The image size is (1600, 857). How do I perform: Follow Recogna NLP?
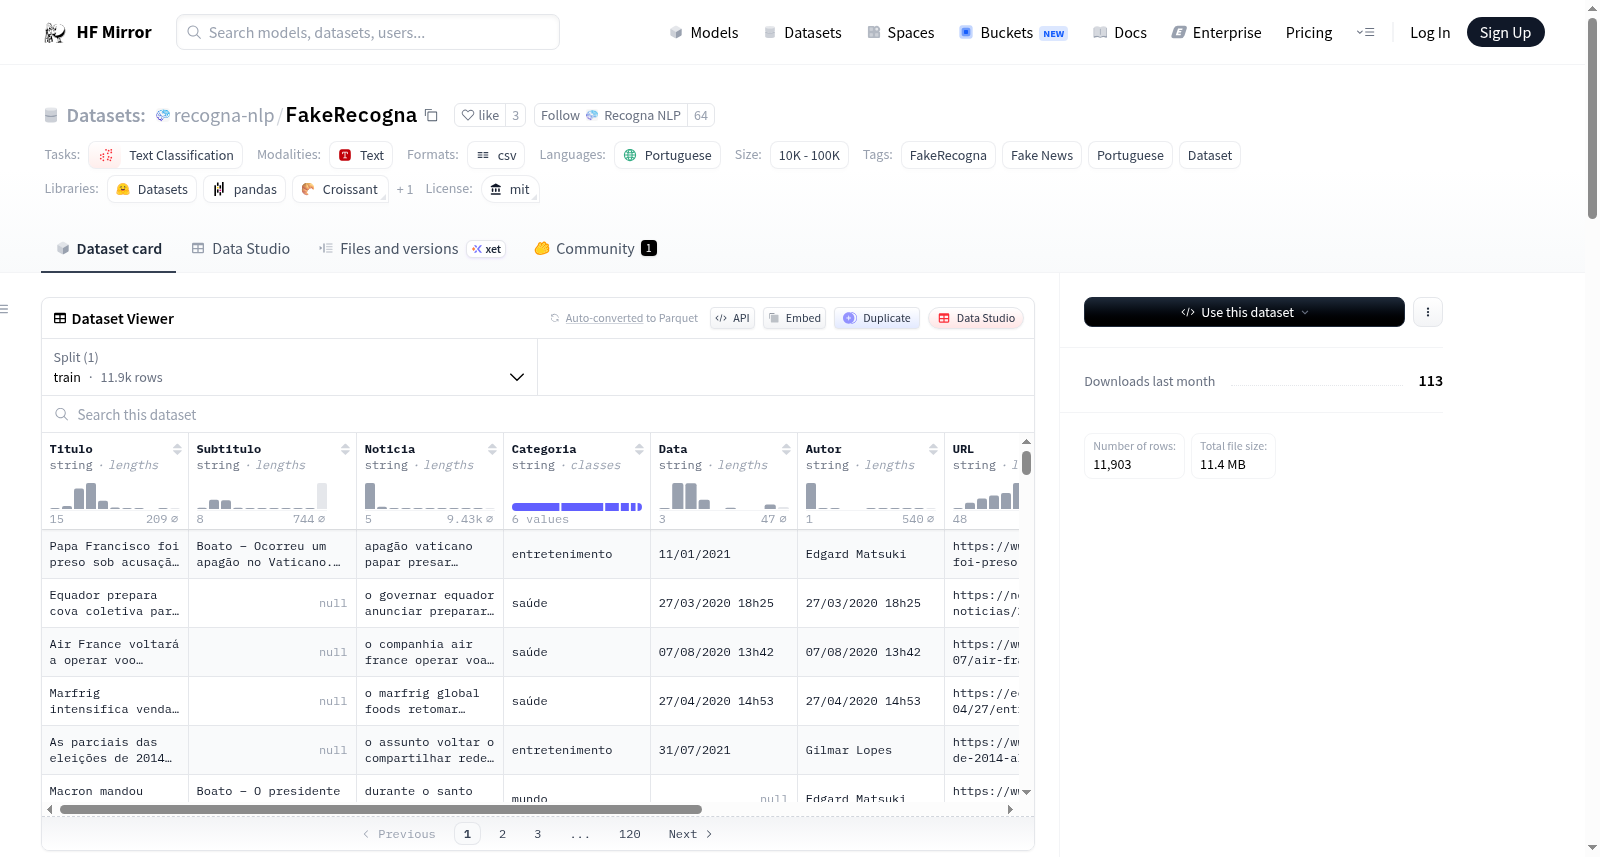pos(611,115)
